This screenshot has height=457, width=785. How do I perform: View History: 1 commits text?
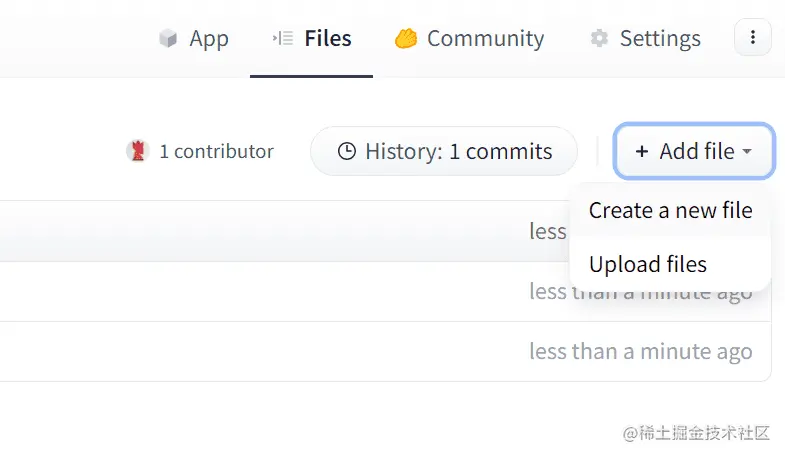point(458,152)
